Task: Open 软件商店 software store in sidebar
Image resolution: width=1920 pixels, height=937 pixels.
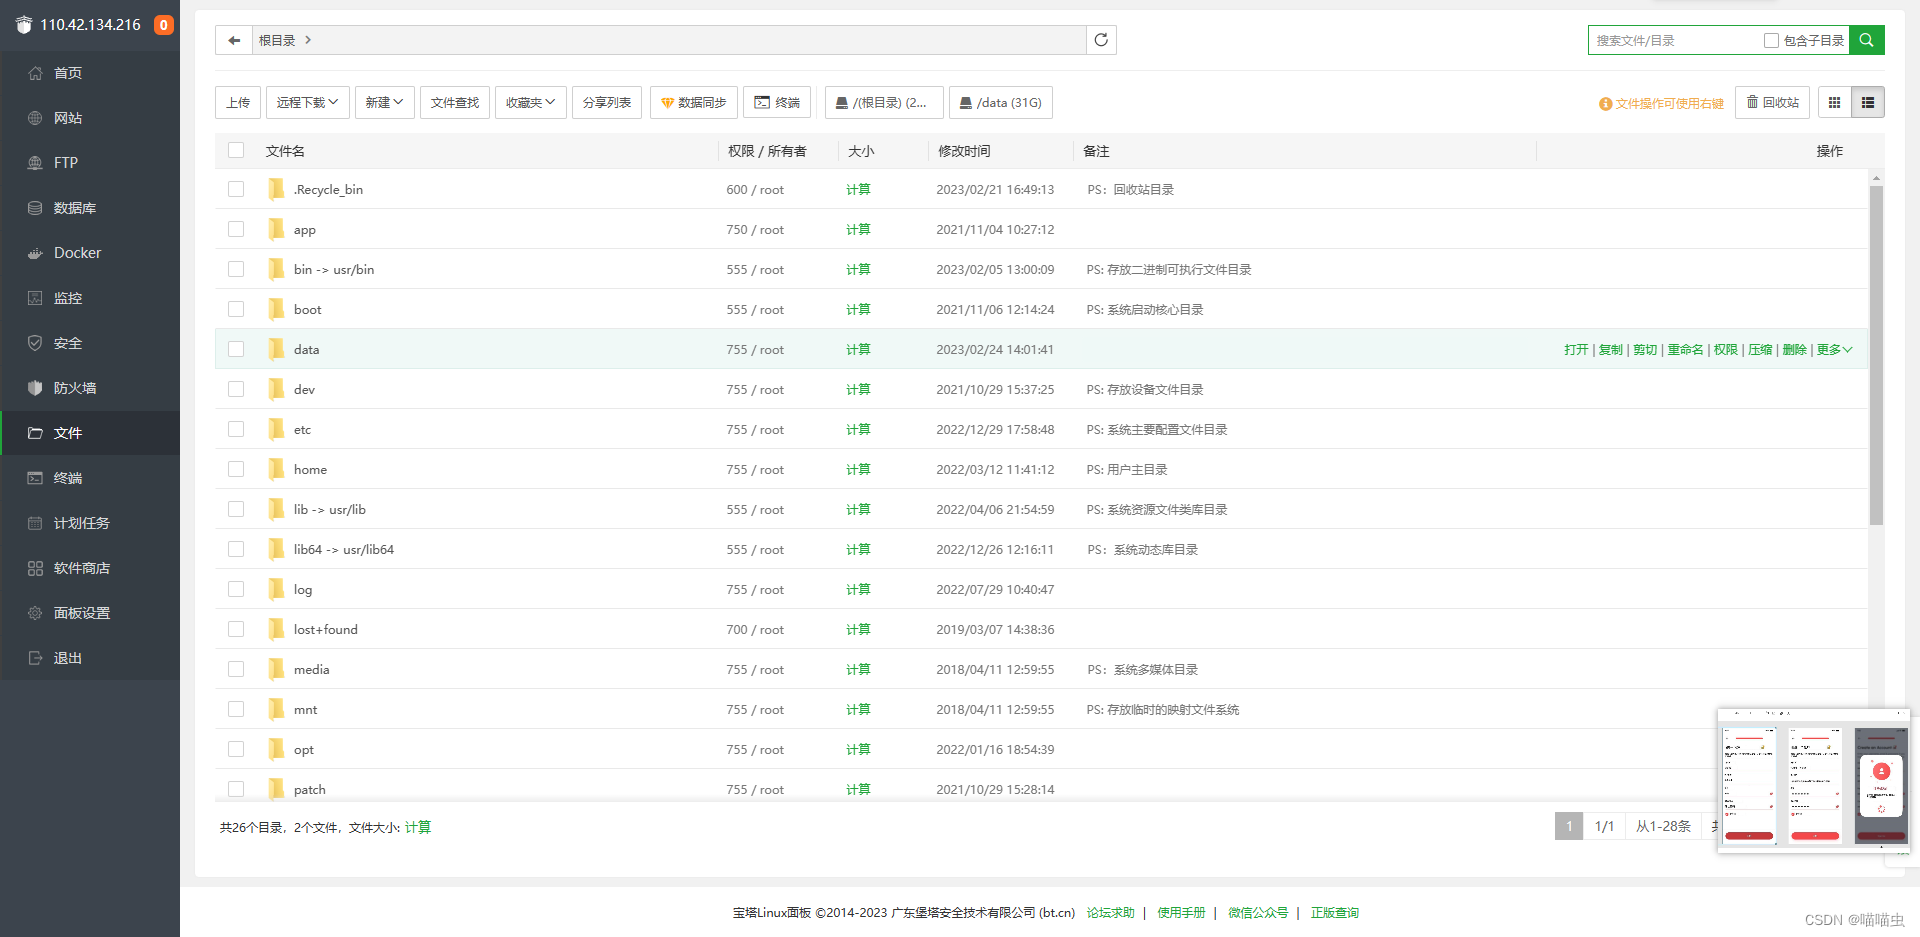Action: (x=90, y=568)
